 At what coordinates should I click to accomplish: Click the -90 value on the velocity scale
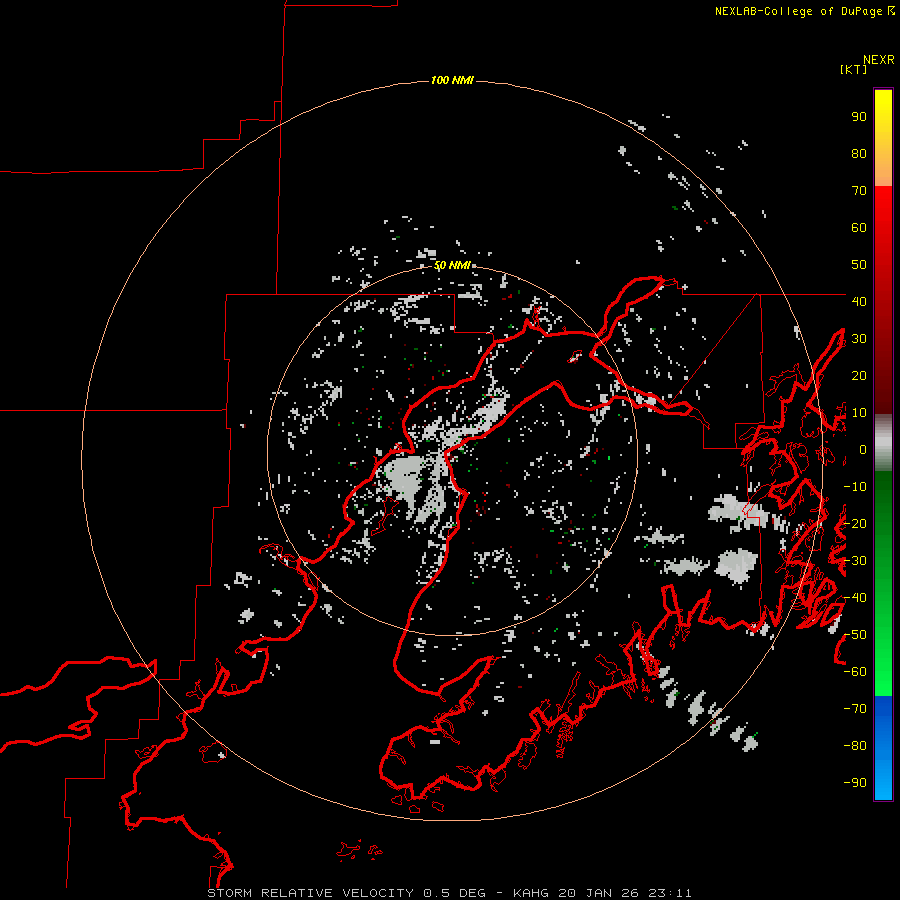855,783
